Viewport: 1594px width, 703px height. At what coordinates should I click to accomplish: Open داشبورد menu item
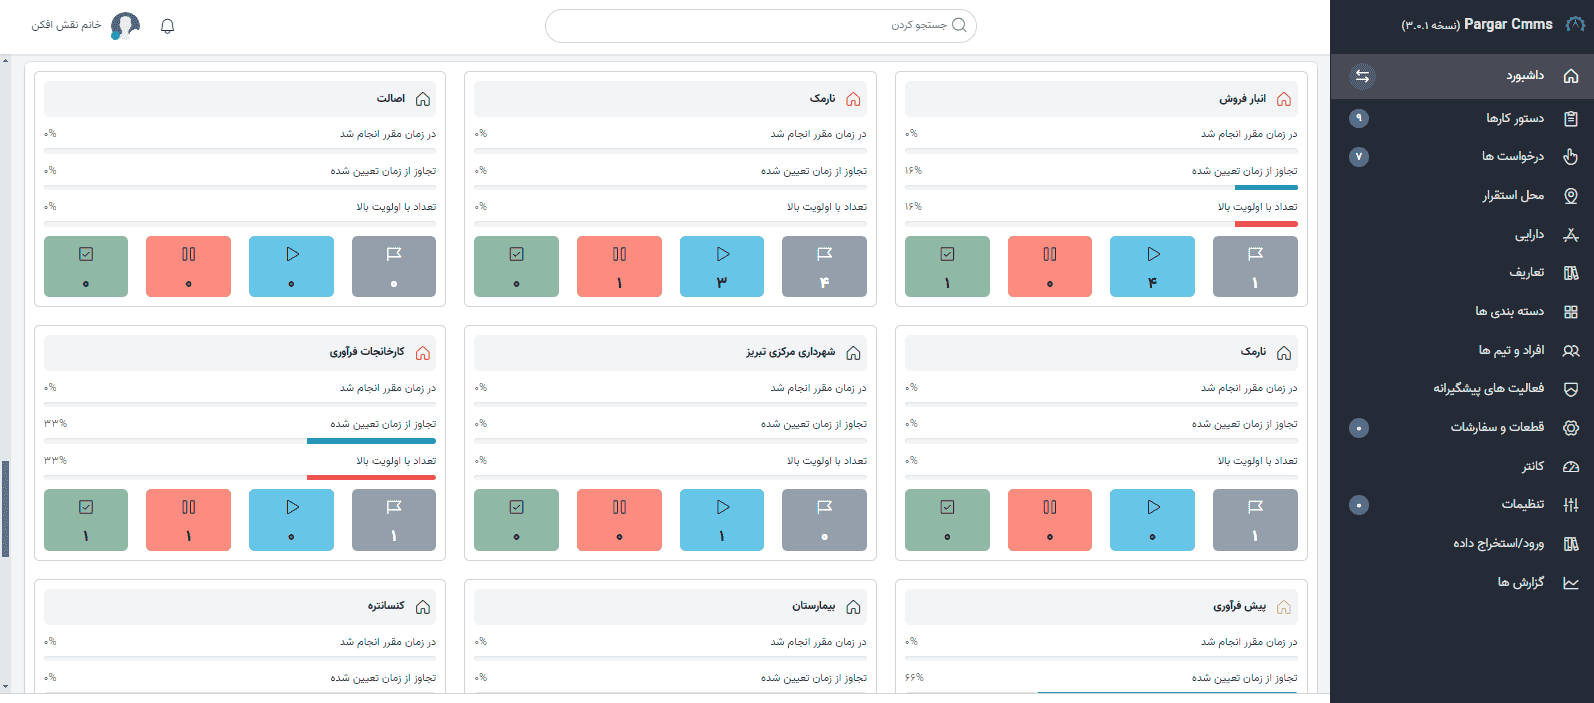pos(1462,76)
